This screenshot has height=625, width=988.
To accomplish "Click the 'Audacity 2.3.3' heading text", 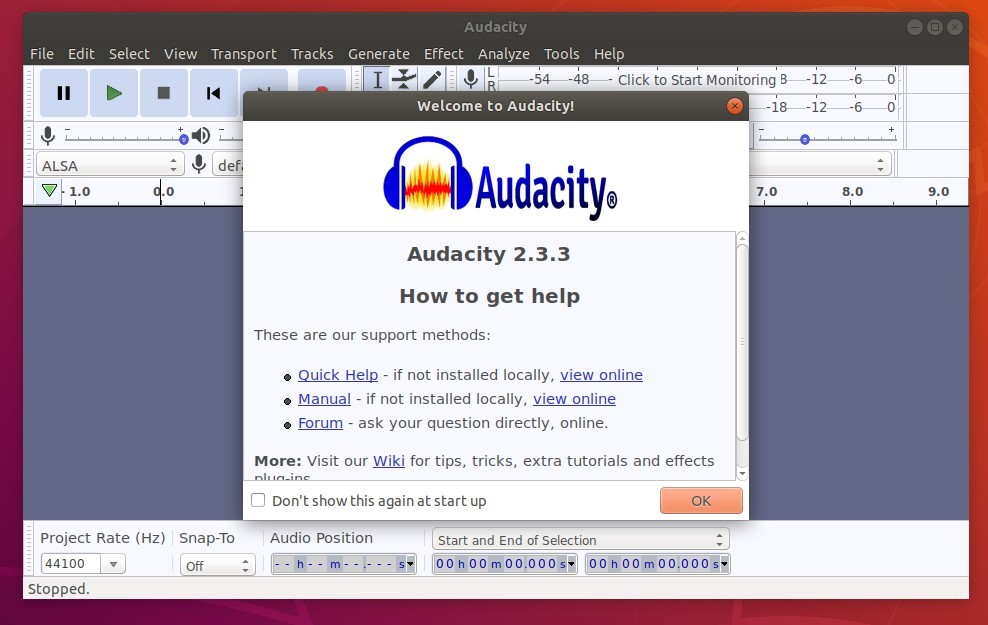I will point(488,254).
